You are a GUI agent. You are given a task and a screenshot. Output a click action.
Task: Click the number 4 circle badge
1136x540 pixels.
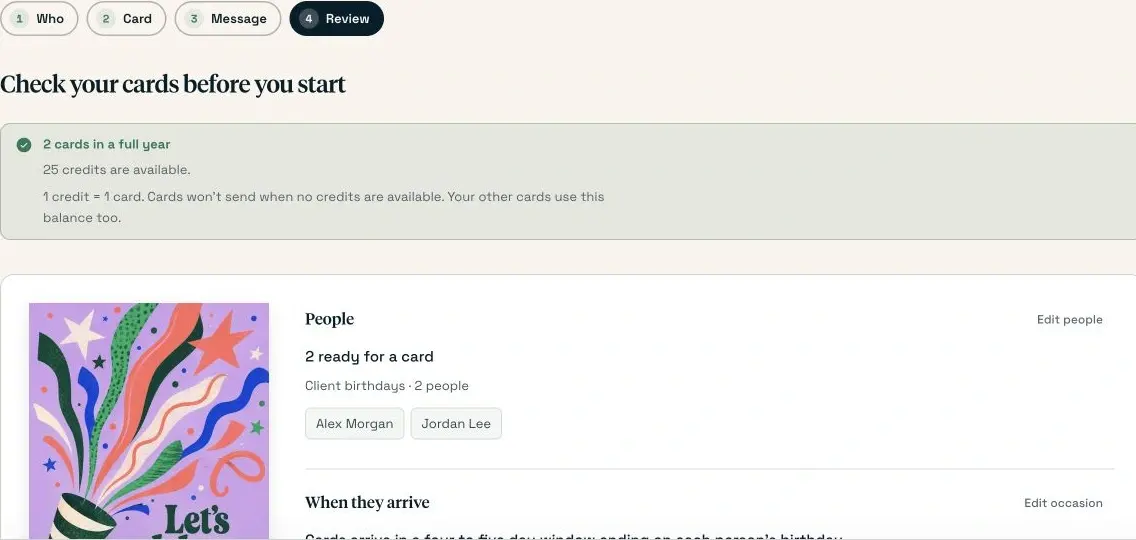tap(309, 19)
